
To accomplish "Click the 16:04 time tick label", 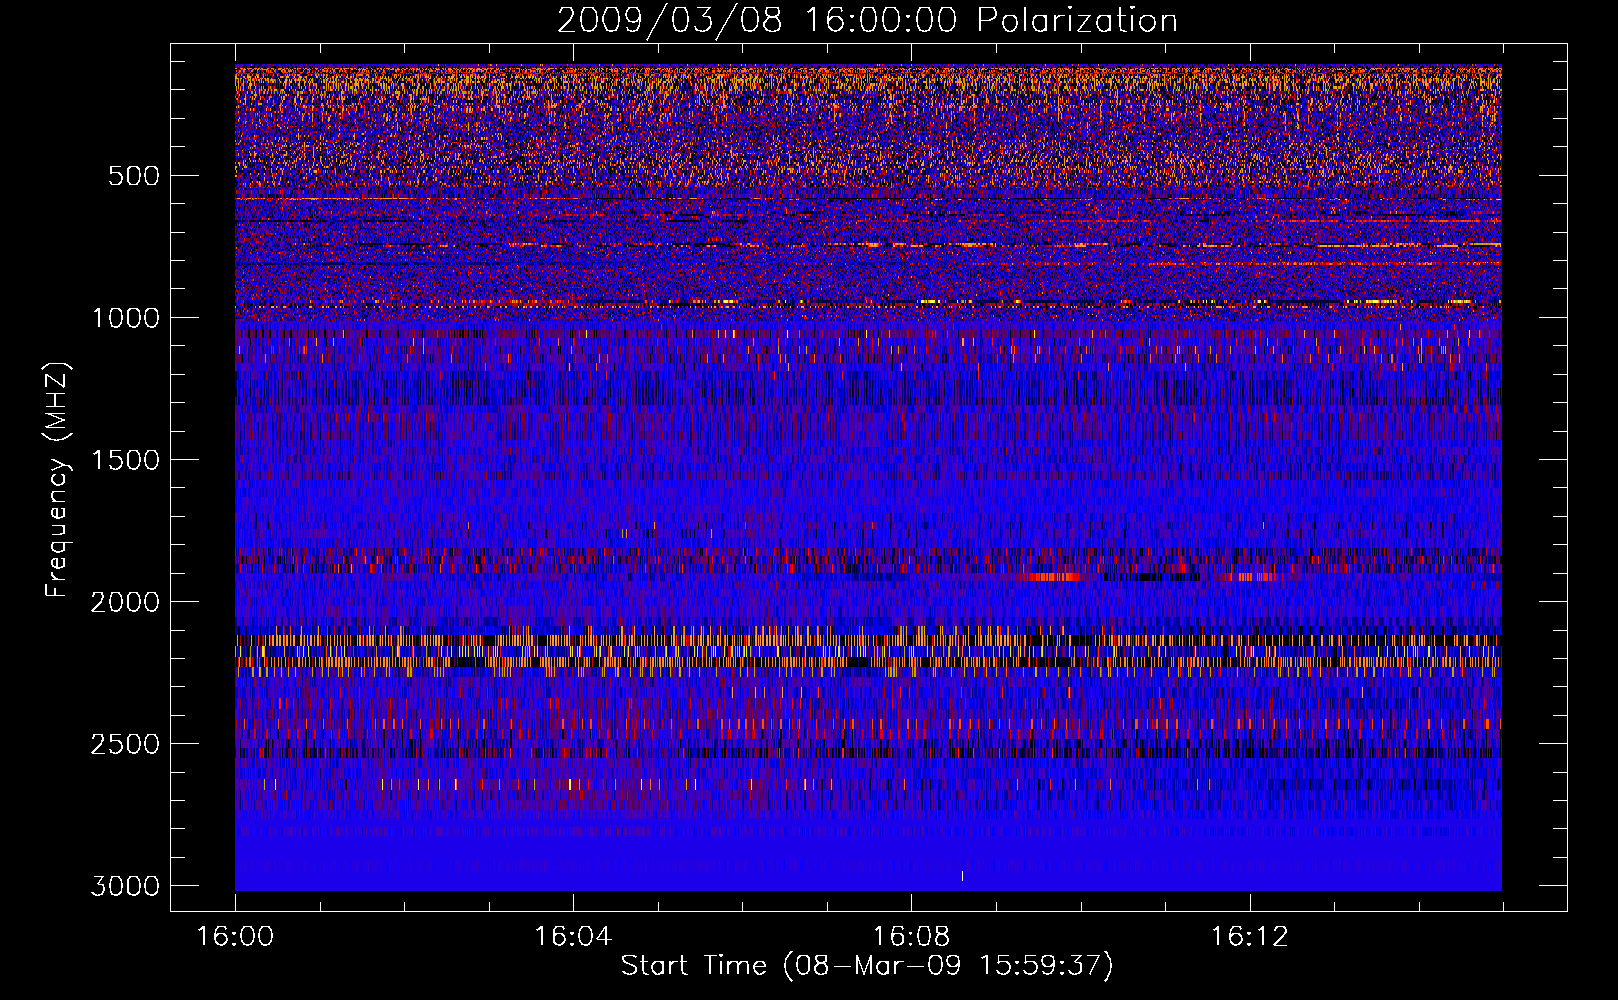I will pos(573,937).
